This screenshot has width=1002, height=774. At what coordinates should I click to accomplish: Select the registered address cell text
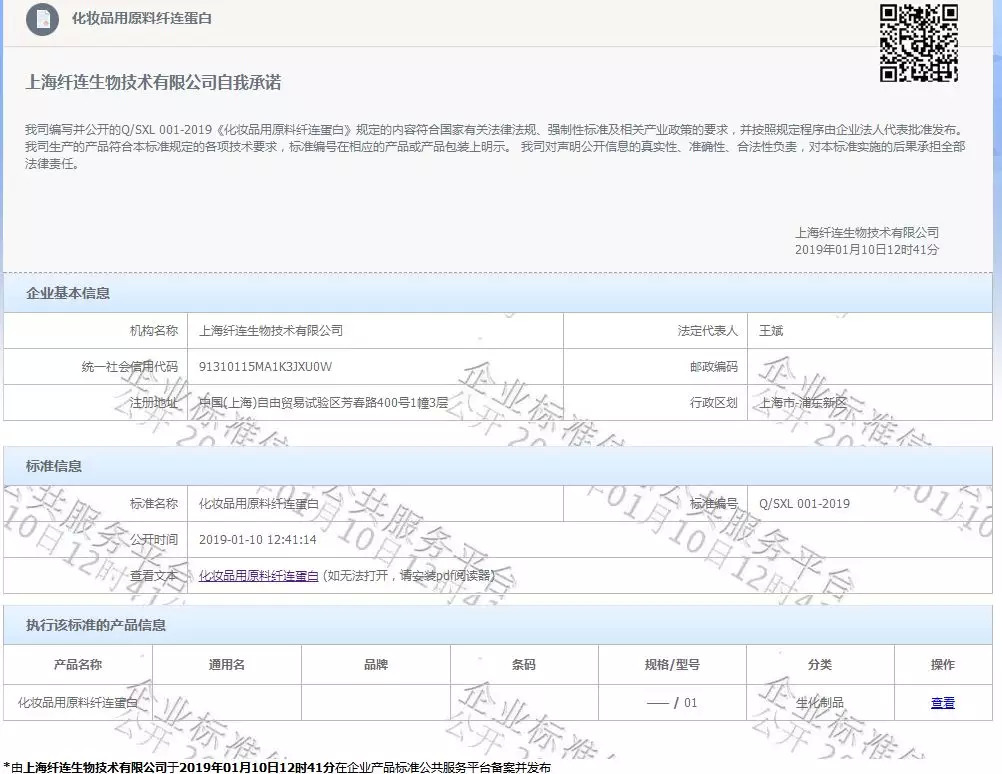coord(323,403)
